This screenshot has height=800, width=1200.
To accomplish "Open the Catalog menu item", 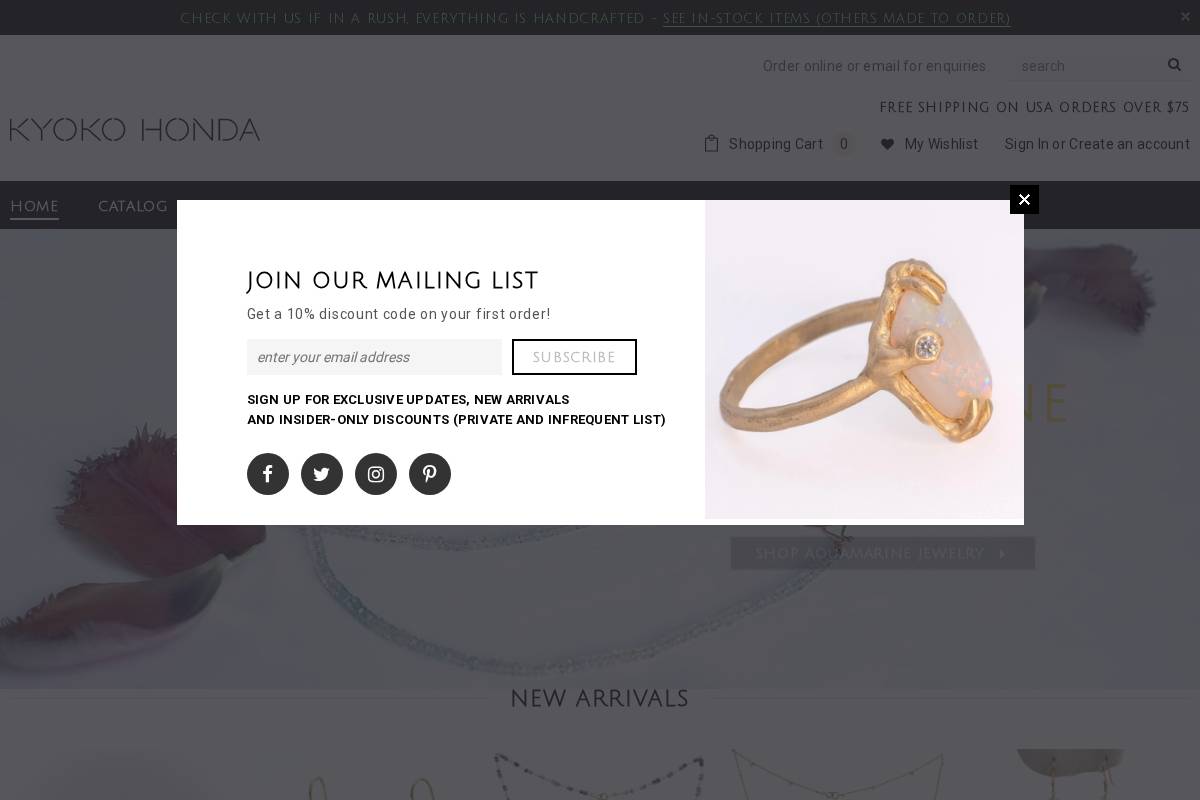I will (x=133, y=206).
